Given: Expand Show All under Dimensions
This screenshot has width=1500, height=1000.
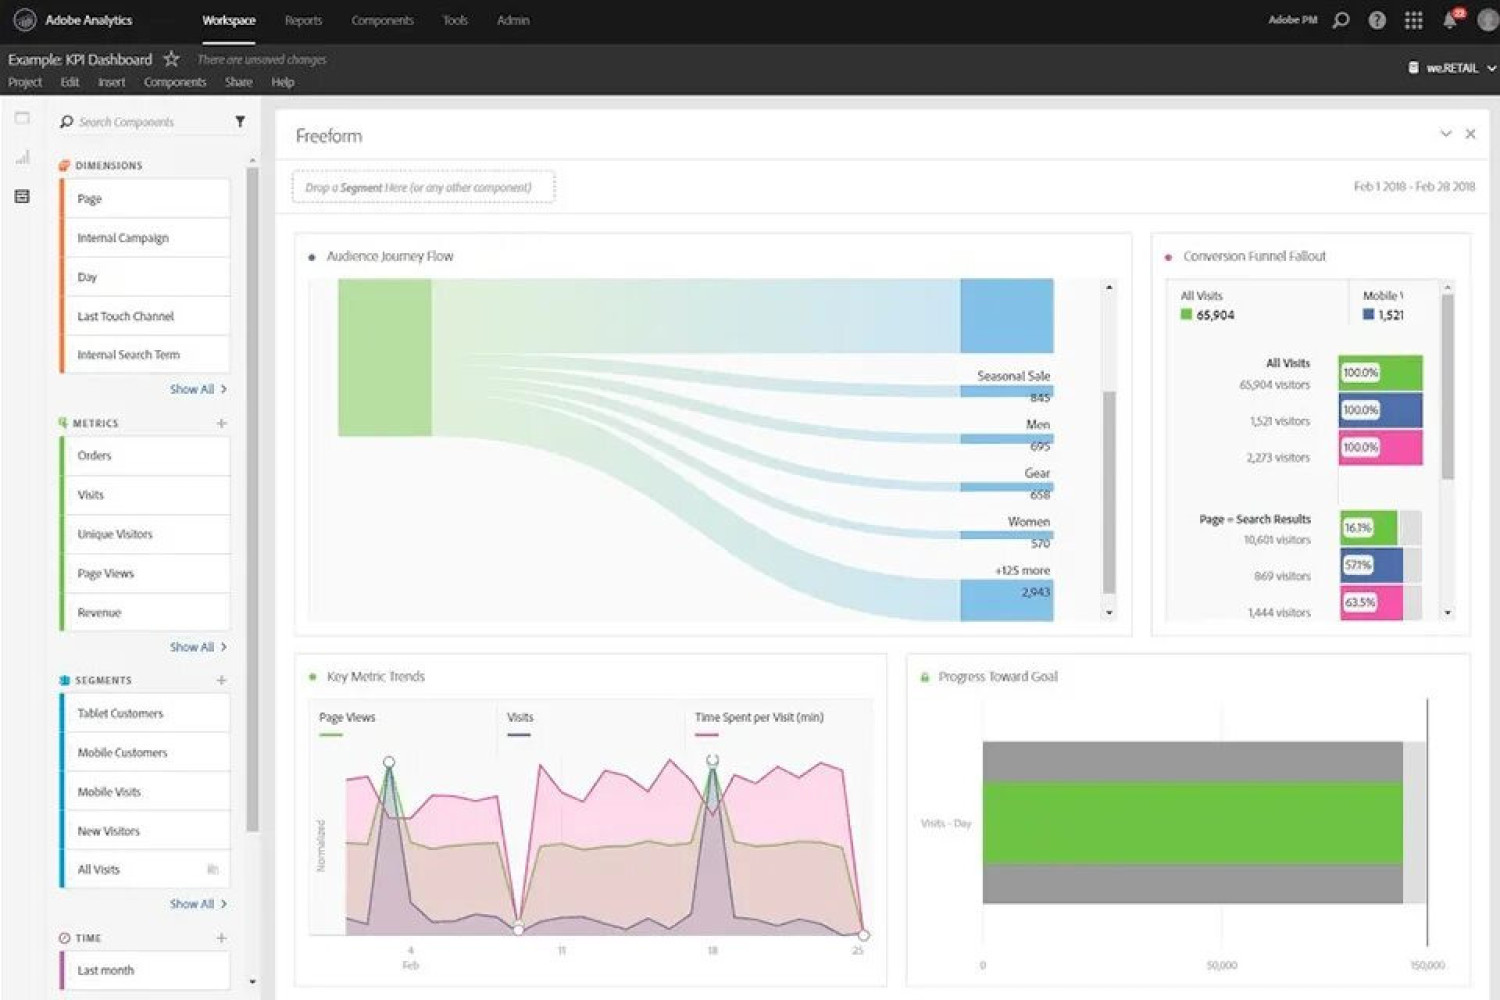Looking at the screenshot, I should coord(197,389).
